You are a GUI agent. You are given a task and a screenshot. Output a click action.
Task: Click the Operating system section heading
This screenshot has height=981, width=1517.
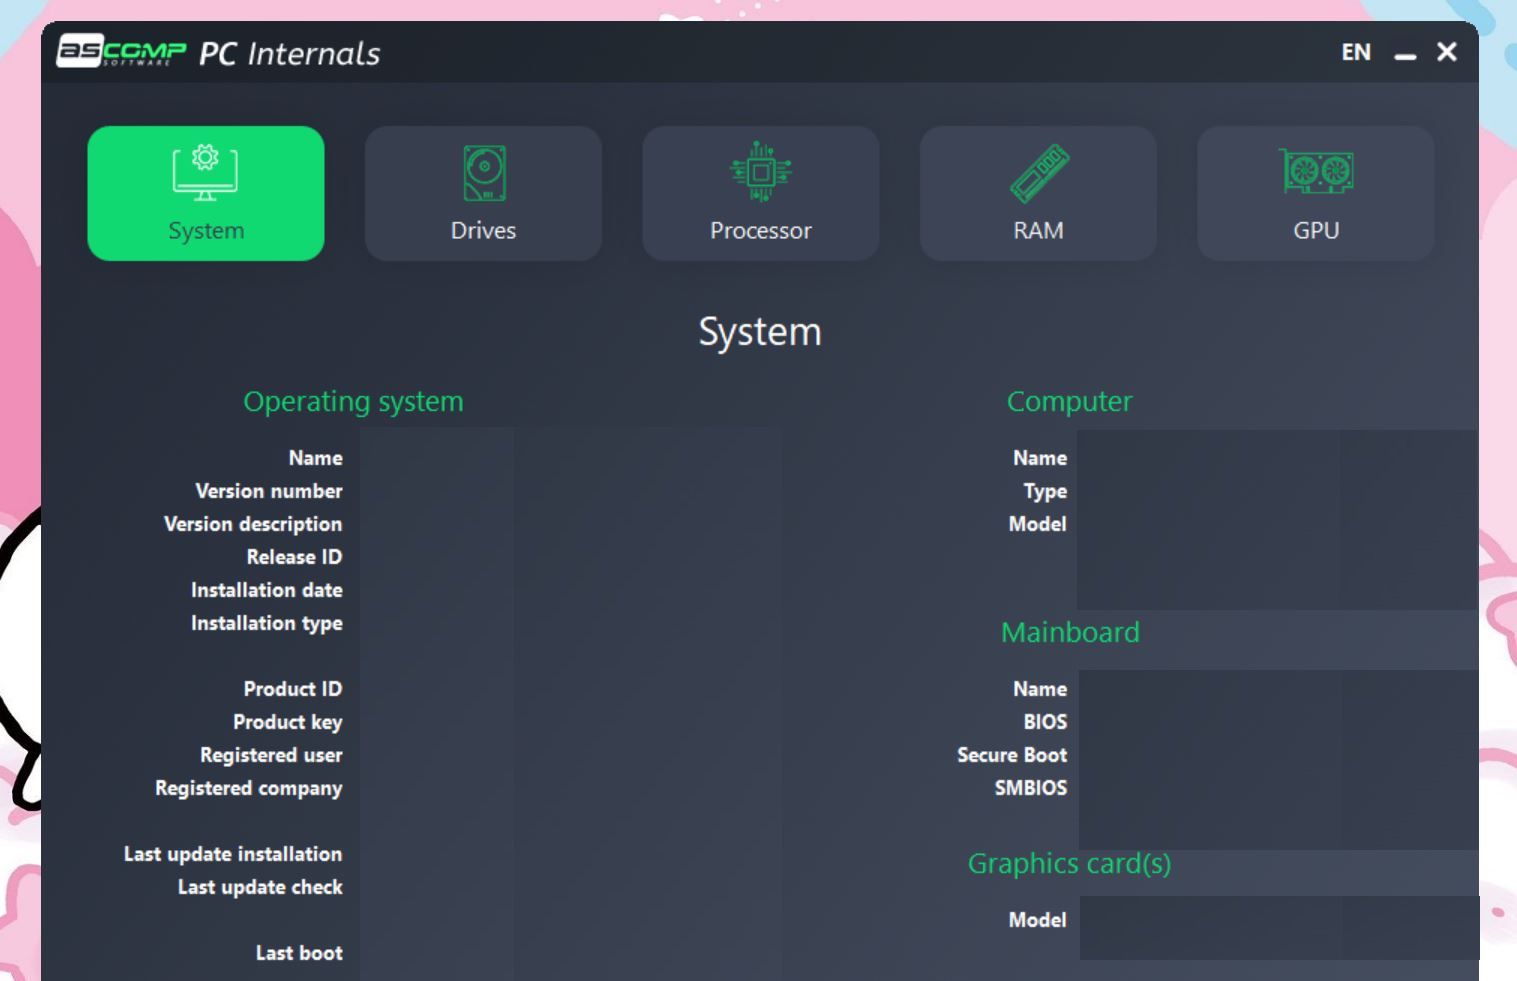[353, 401]
